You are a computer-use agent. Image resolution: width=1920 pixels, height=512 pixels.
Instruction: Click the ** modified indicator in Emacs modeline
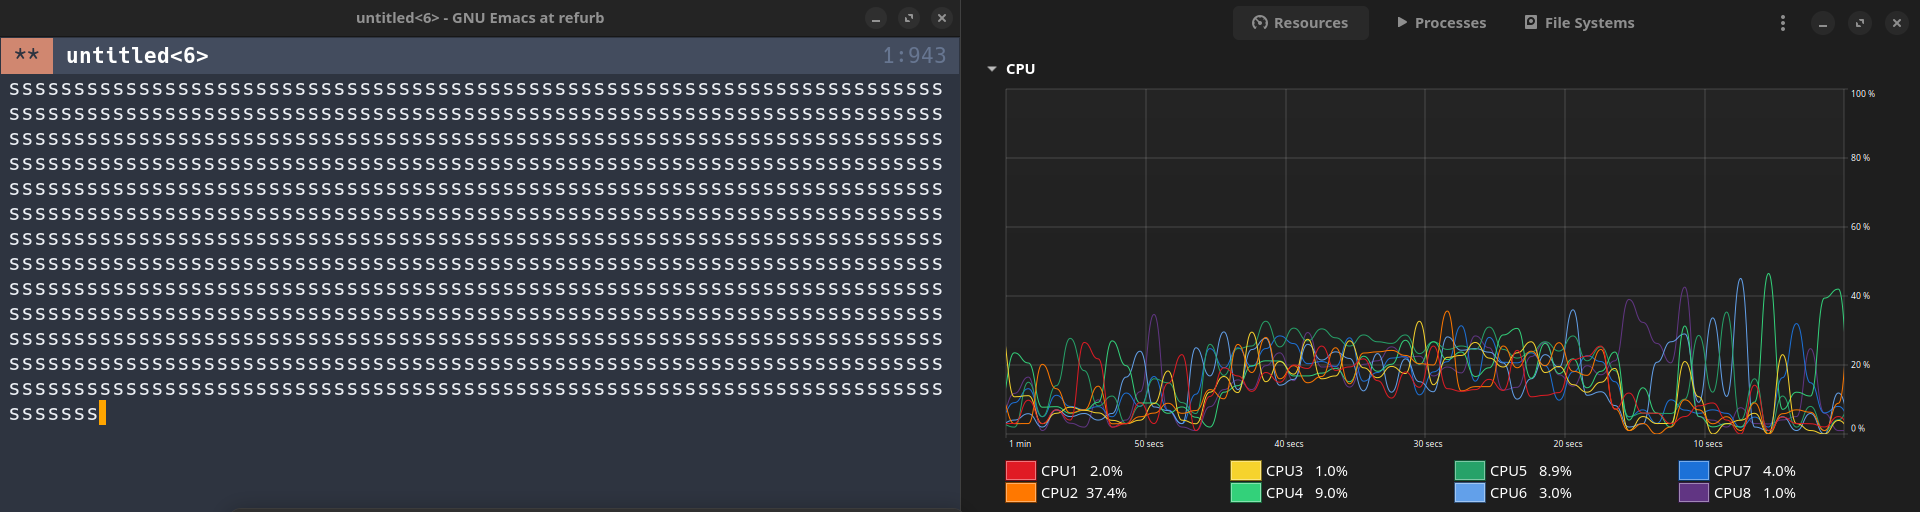[27, 56]
